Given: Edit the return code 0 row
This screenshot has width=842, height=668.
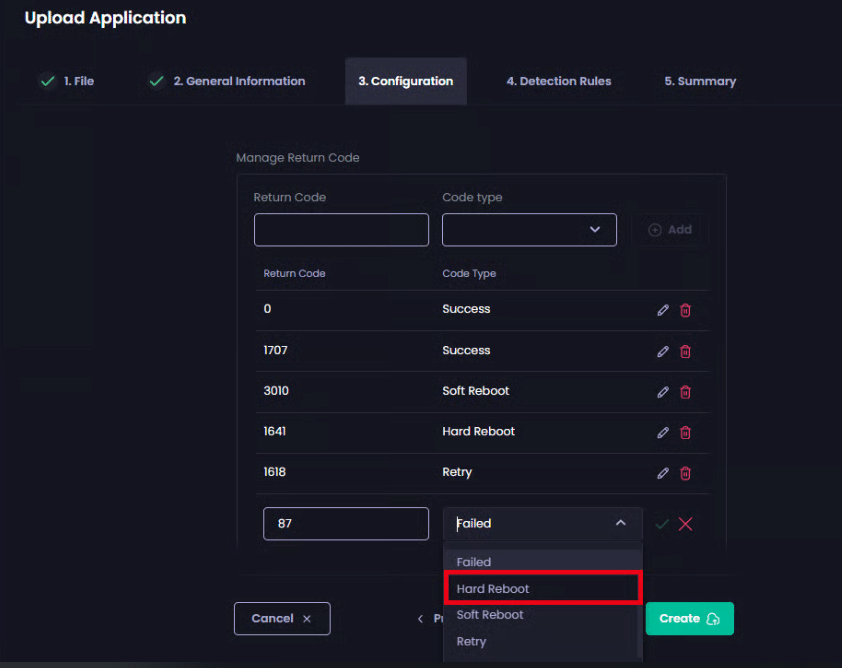Looking at the screenshot, I should click(x=662, y=310).
